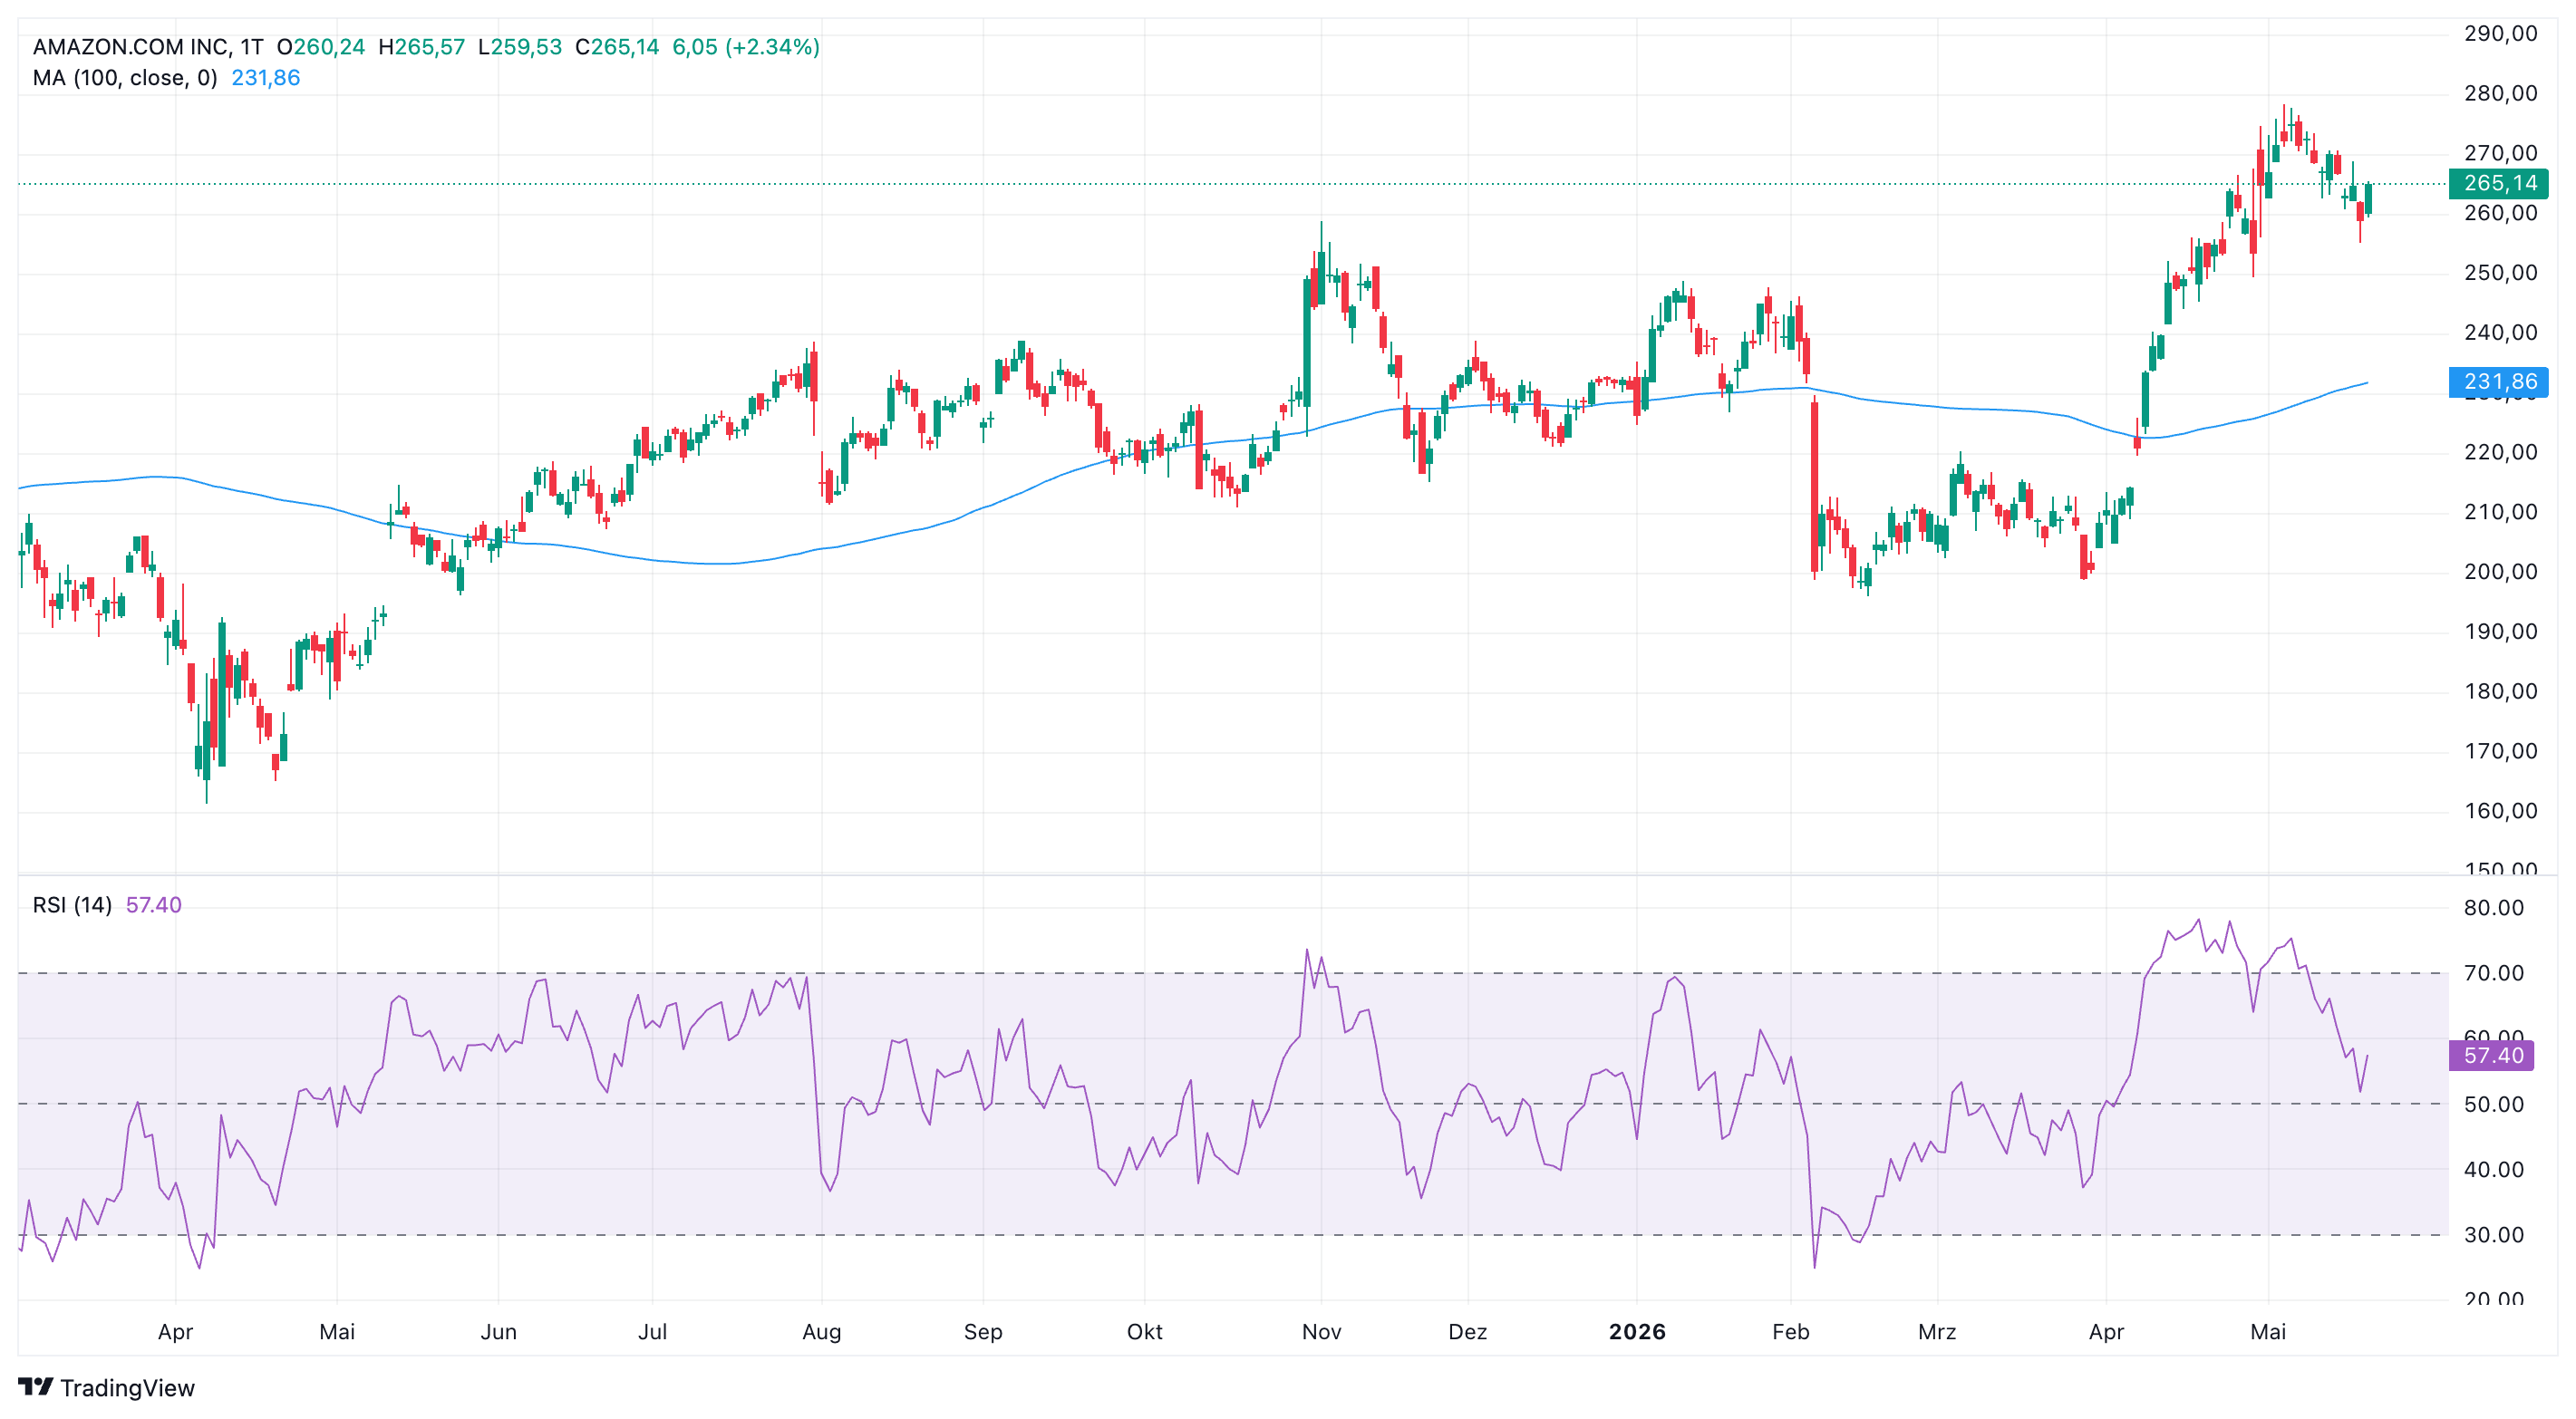Image resolution: width=2576 pixels, height=1419 pixels.
Task: Click the change value 6,05 (+2.34%)
Action: pos(746,47)
